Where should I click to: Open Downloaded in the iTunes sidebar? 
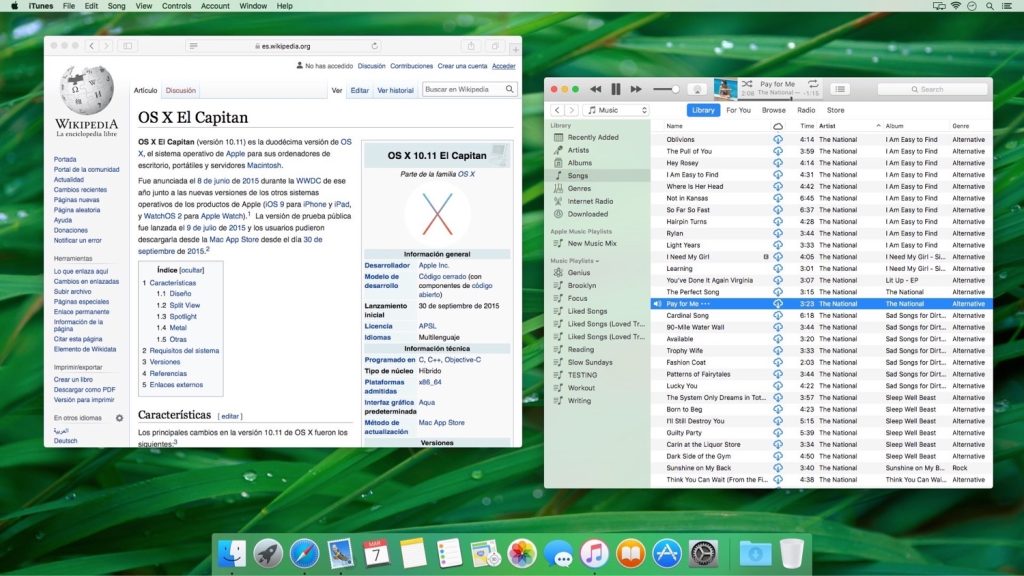pos(587,214)
